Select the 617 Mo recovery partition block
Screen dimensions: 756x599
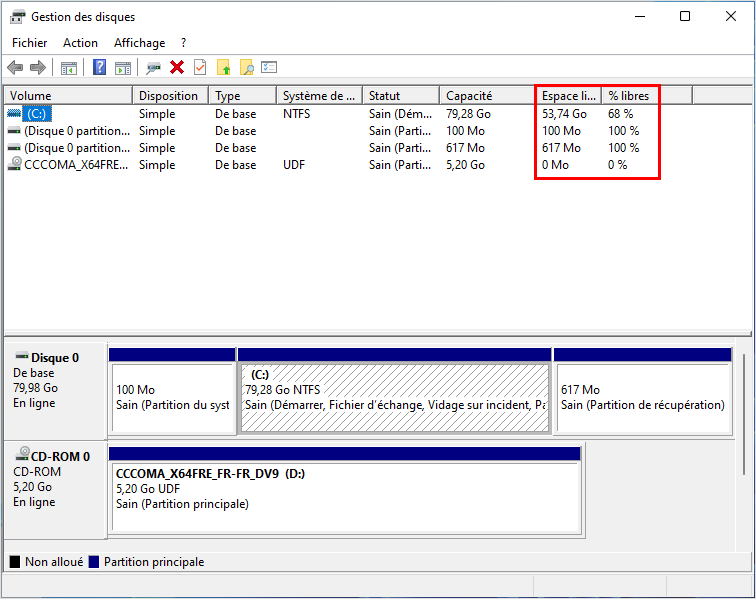(x=643, y=391)
